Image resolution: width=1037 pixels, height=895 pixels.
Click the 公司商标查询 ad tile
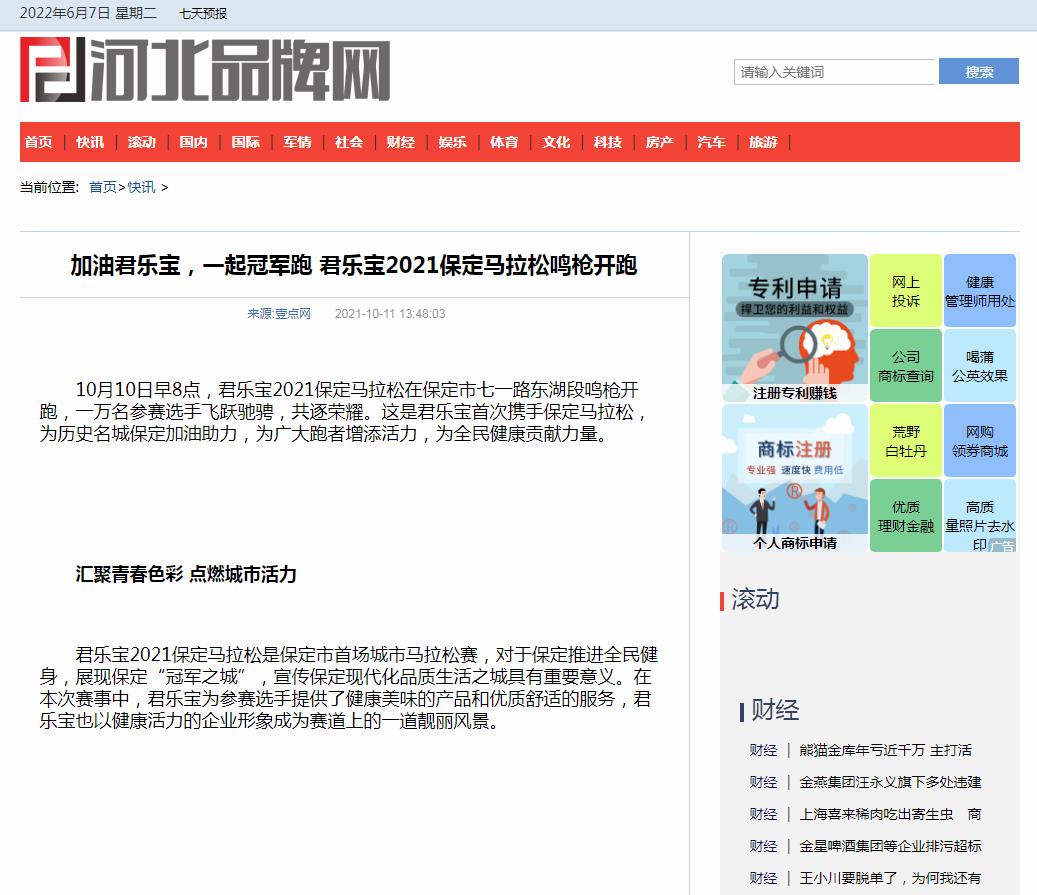pos(905,366)
